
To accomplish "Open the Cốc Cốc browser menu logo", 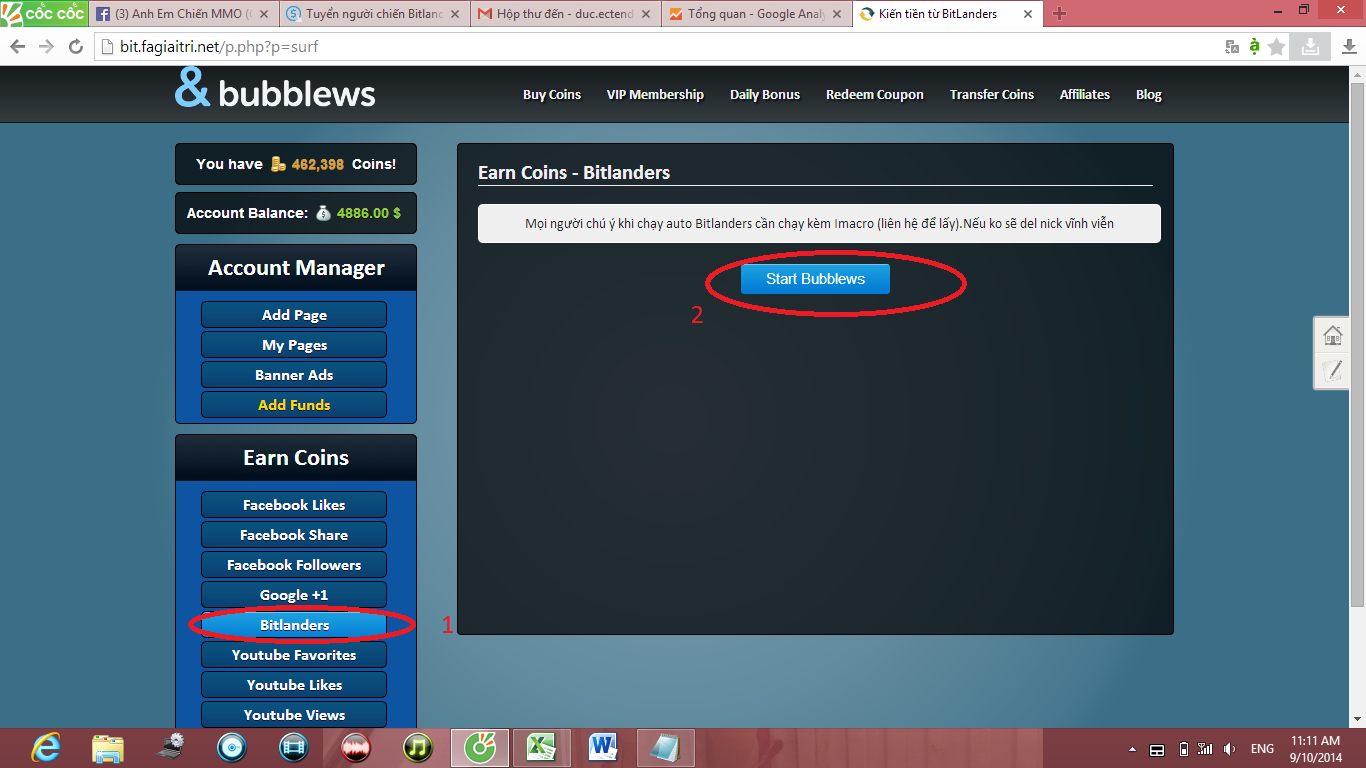I will pos(43,13).
